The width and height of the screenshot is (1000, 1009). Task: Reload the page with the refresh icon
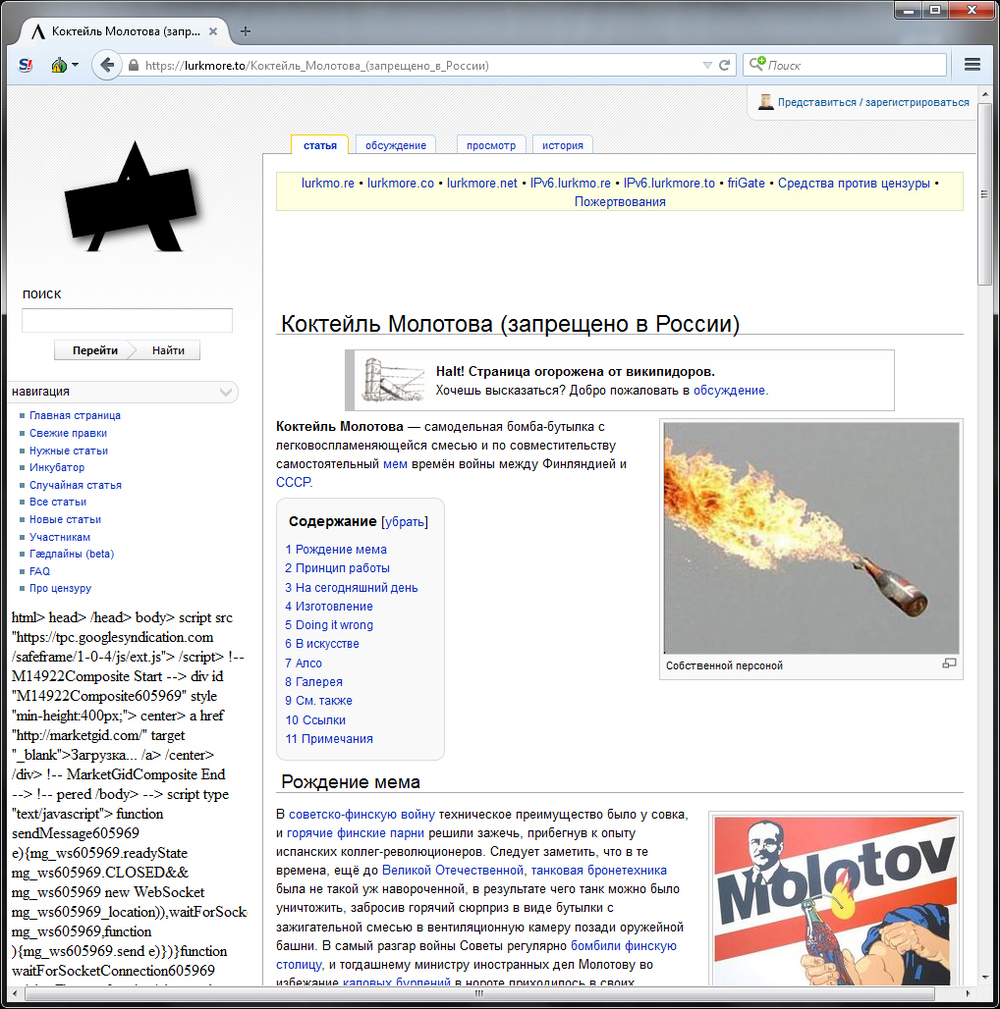click(725, 65)
